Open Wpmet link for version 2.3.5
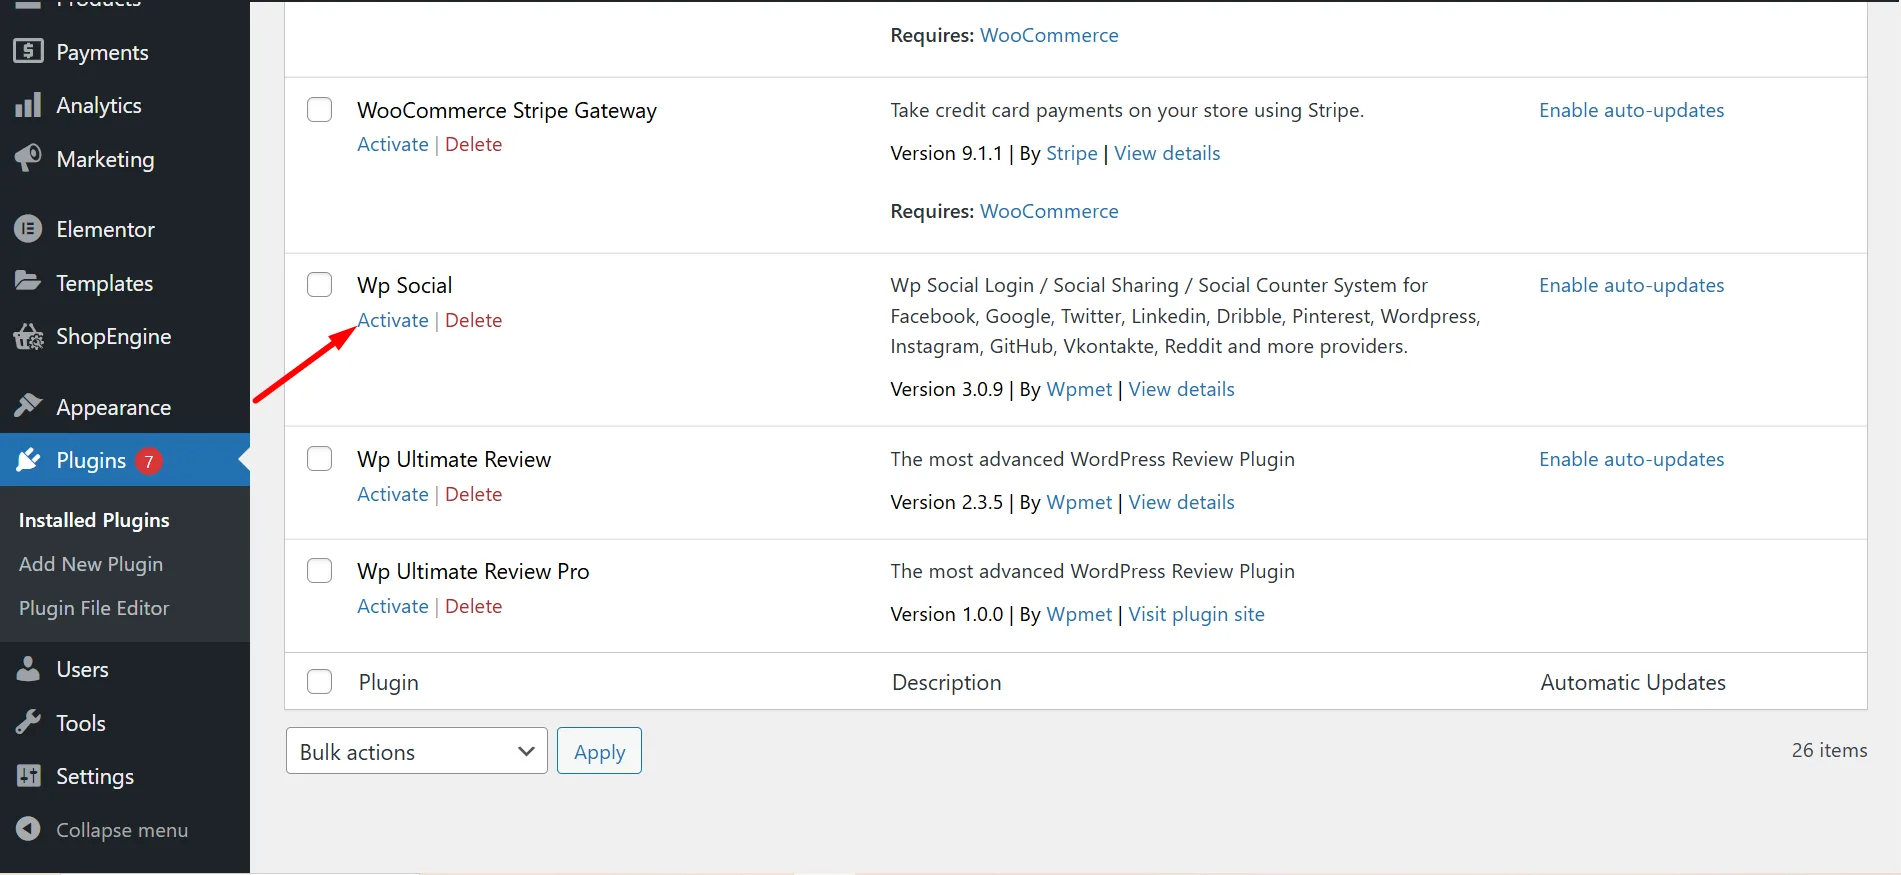The image size is (1901, 875). (1079, 502)
